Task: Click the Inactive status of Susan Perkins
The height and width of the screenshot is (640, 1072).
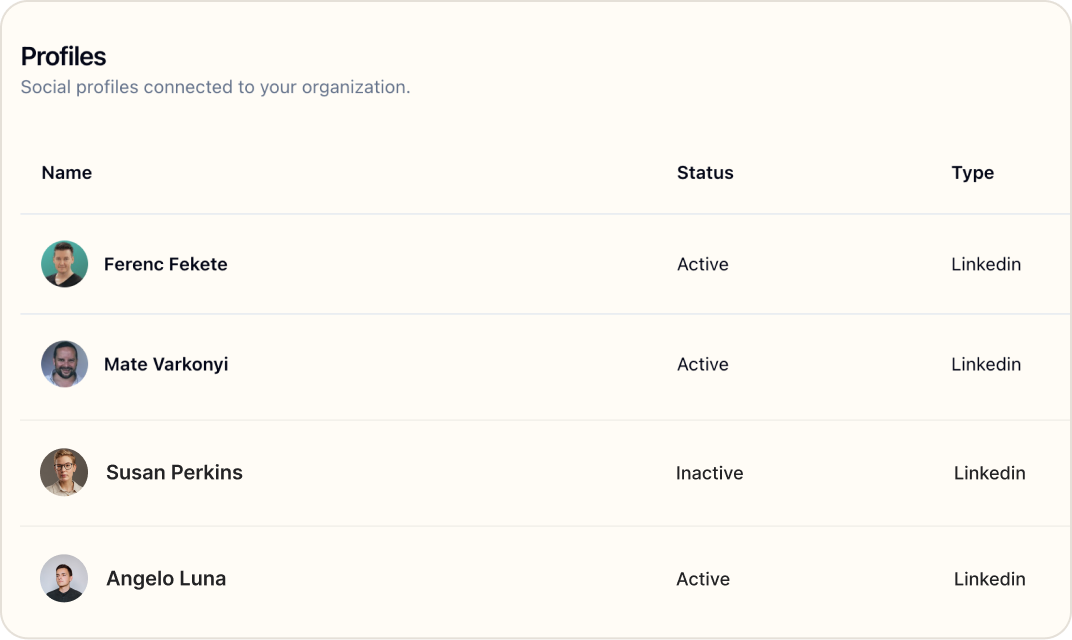Action: click(x=710, y=472)
